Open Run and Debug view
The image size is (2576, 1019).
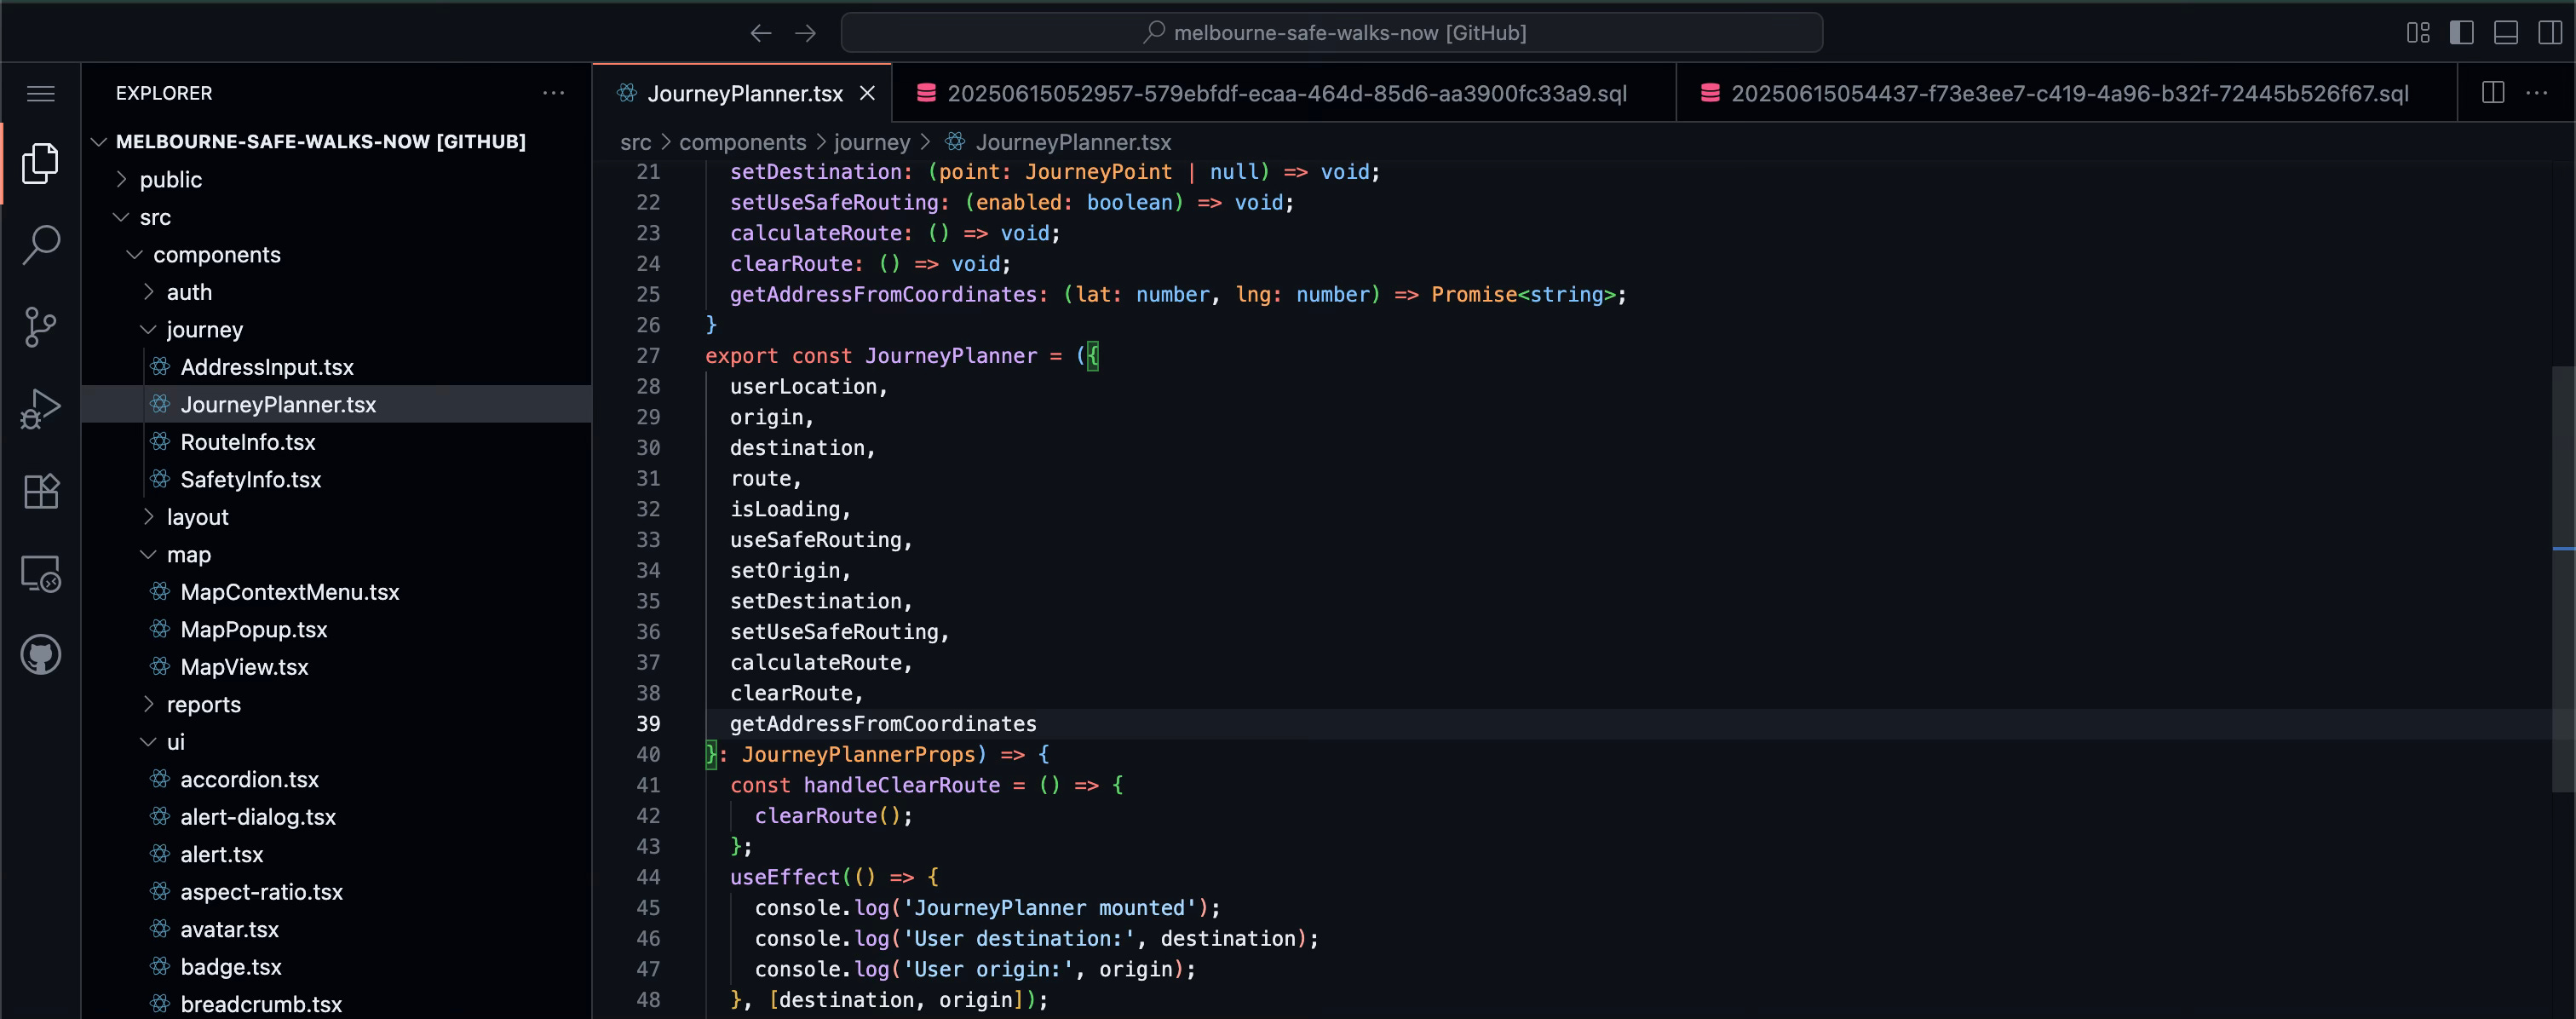pyautogui.click(x=41, y=408)
